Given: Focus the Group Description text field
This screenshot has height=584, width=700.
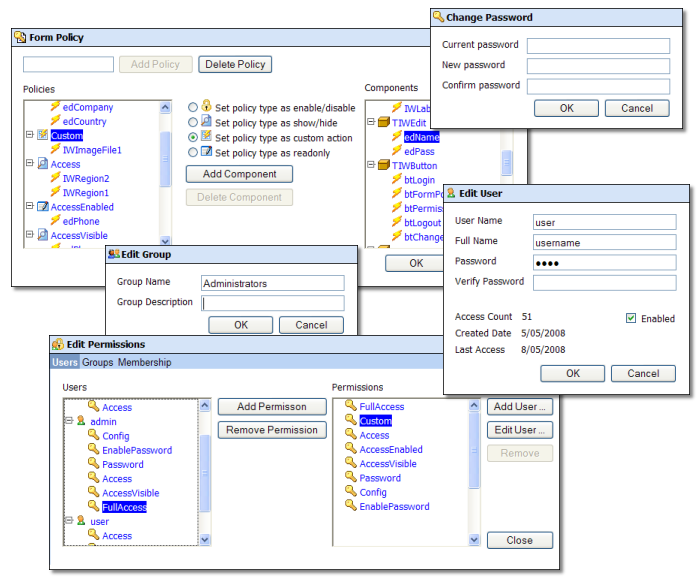Looking at the screenshot, I should (272, 303).
